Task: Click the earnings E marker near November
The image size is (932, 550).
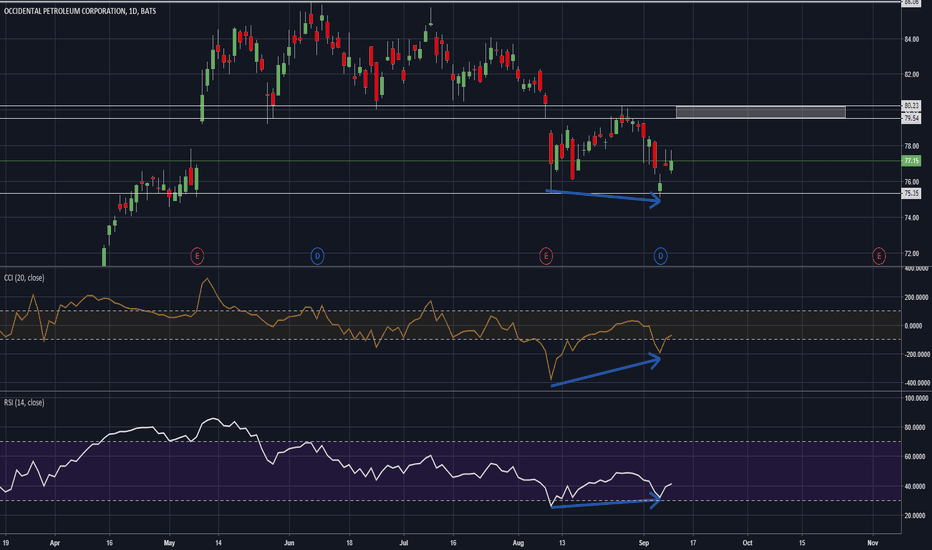Action: (879, 256)
